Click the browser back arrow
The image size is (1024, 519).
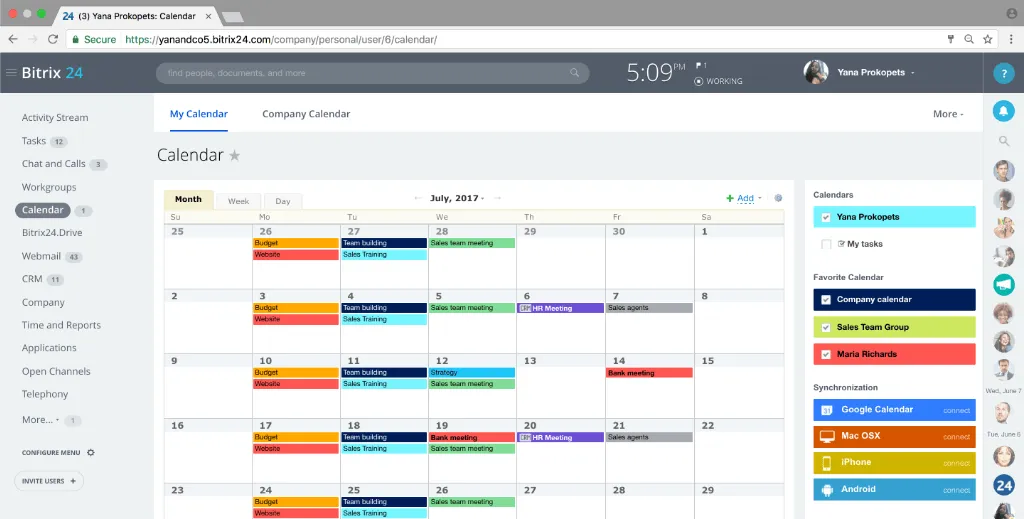click(x=13, y=39)
